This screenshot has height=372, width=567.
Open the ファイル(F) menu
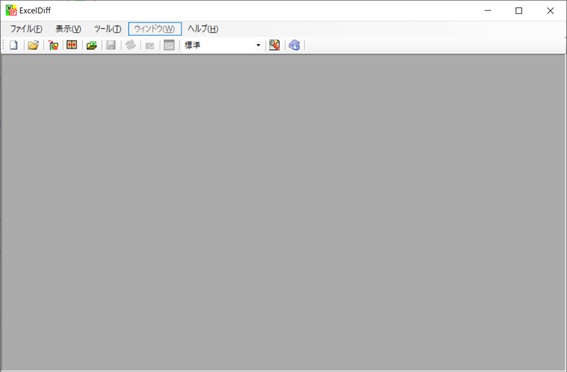pos(26,29)
